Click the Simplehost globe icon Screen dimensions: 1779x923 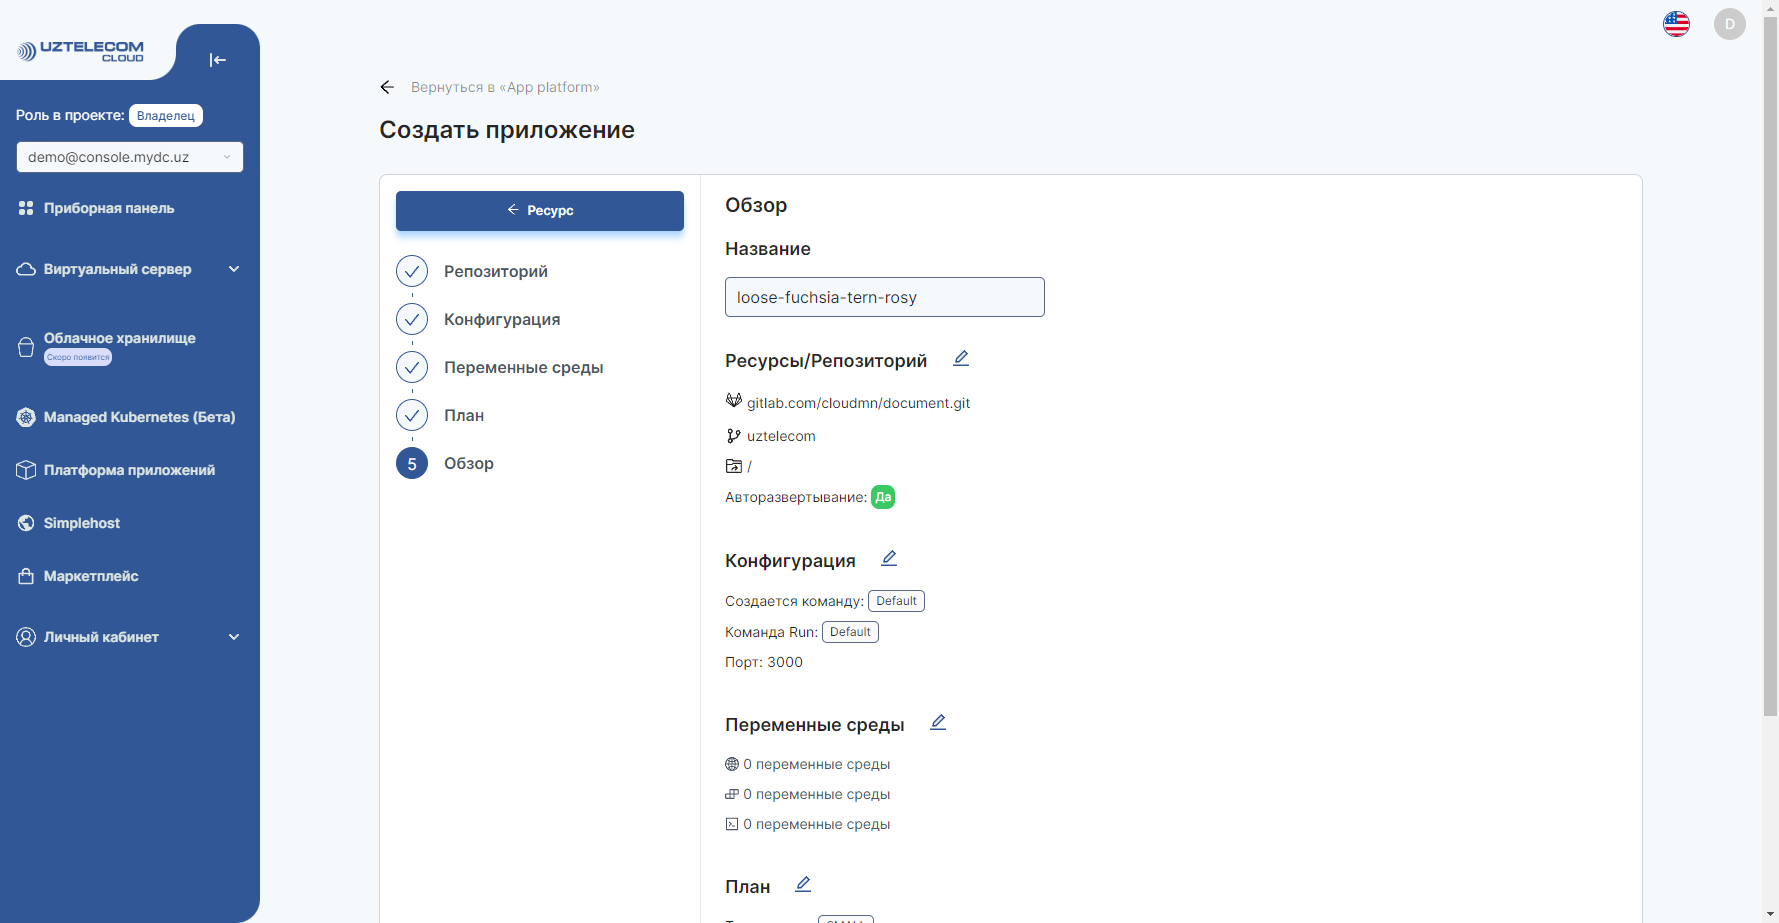tap(25, 523)
